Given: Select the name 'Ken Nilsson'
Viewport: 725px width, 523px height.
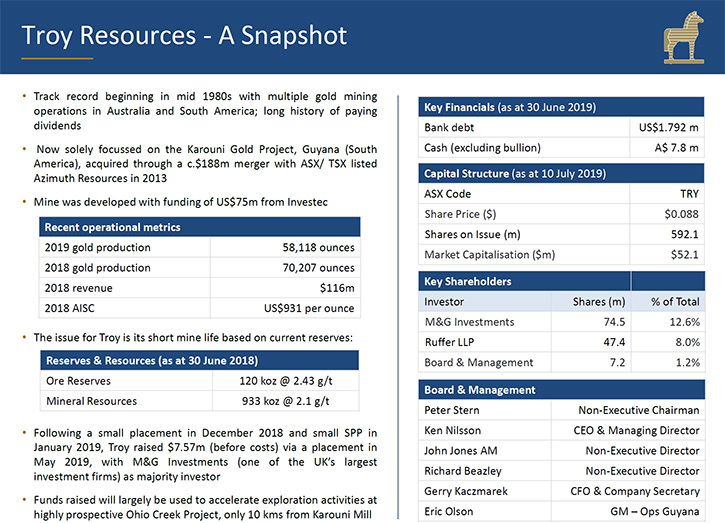Looking at the screenshot, I should coord(453,431).
